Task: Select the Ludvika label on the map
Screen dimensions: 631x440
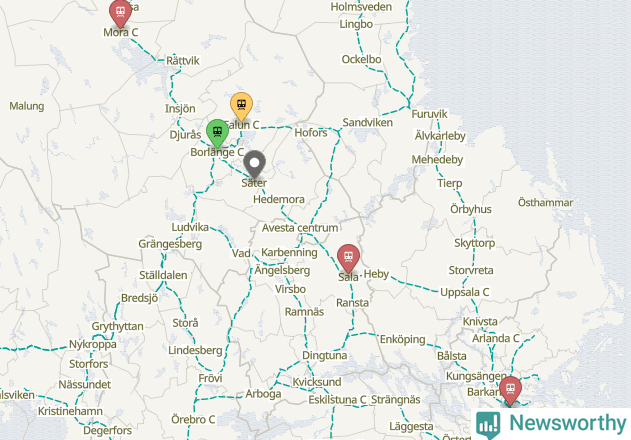Action: click(190, 227)
